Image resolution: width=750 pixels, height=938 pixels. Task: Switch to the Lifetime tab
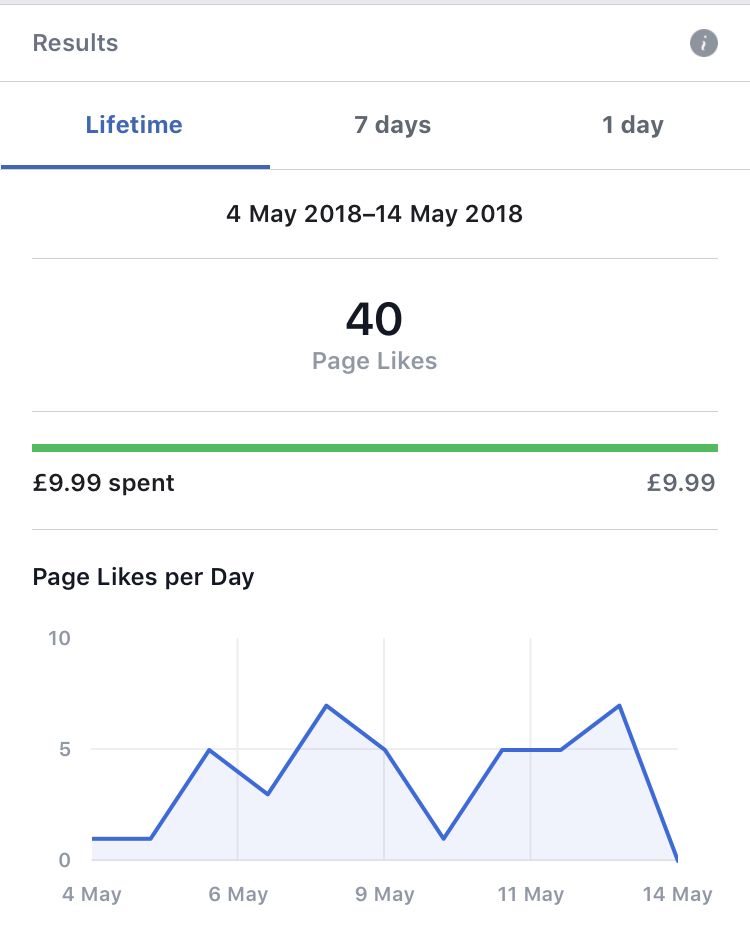point(135,125)
